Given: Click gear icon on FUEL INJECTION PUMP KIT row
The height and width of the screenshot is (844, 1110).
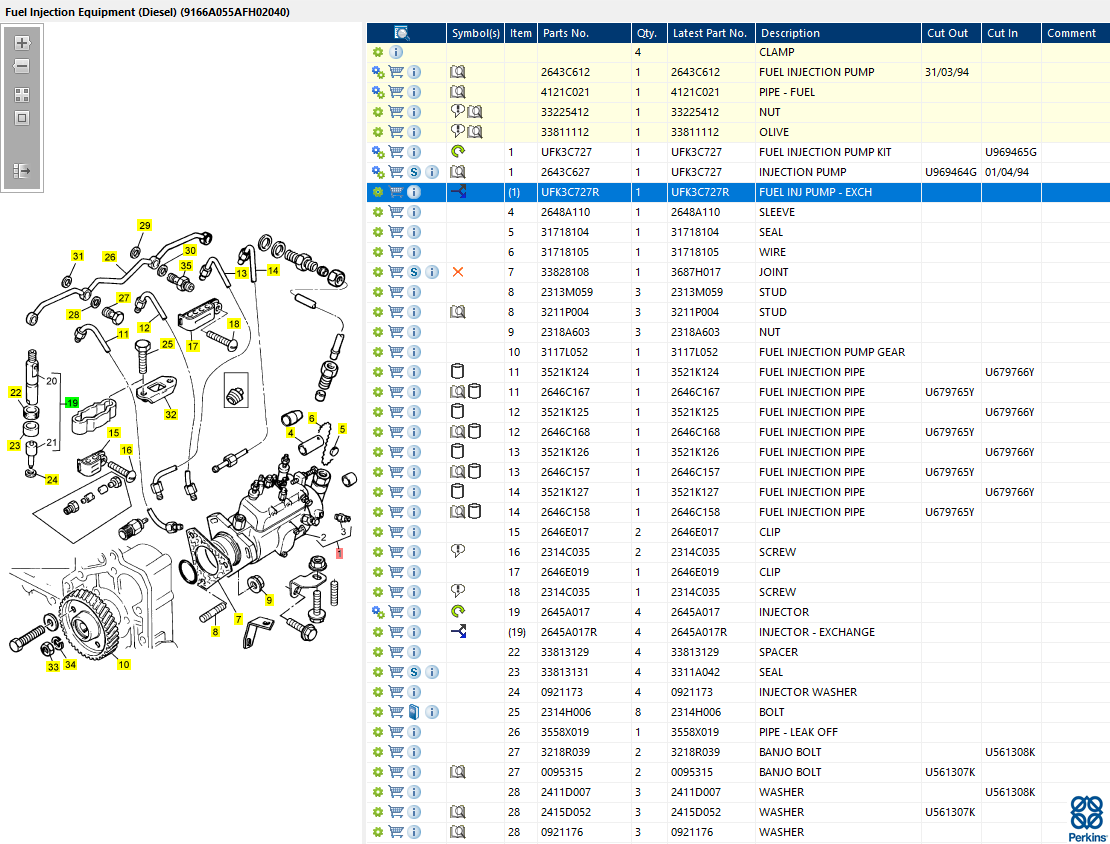Looking at the screenshot, I should click(378, 152).
